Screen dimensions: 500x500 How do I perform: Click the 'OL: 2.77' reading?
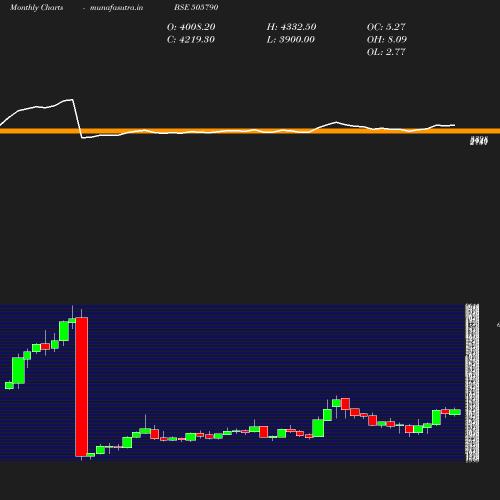pyautogui.click(x=386, y=52)
